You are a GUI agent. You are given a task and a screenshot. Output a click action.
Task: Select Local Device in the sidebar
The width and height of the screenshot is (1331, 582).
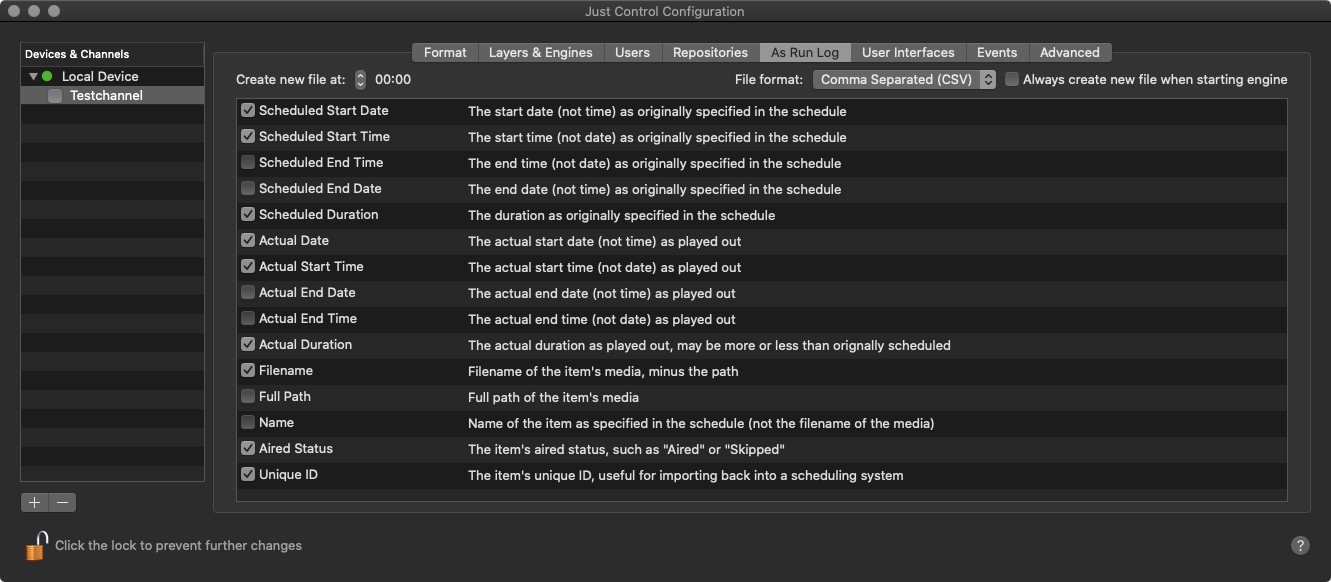point(100,76)
